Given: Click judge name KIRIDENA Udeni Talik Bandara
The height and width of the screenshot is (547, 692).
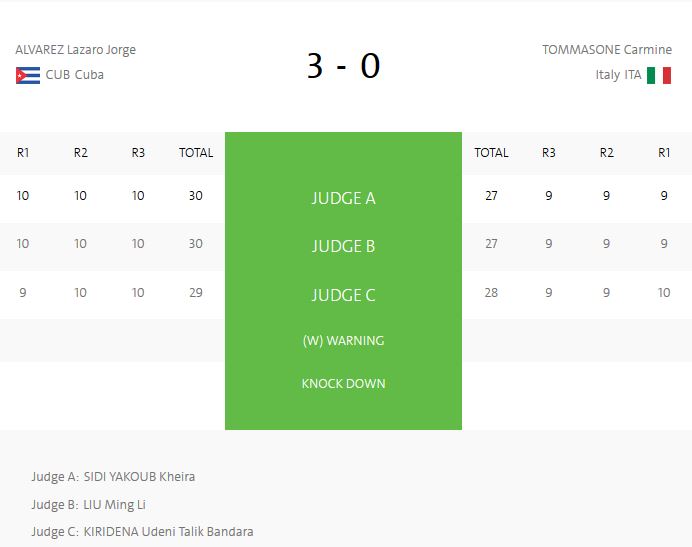Looking at the screenshot, I should coord(168,532).
